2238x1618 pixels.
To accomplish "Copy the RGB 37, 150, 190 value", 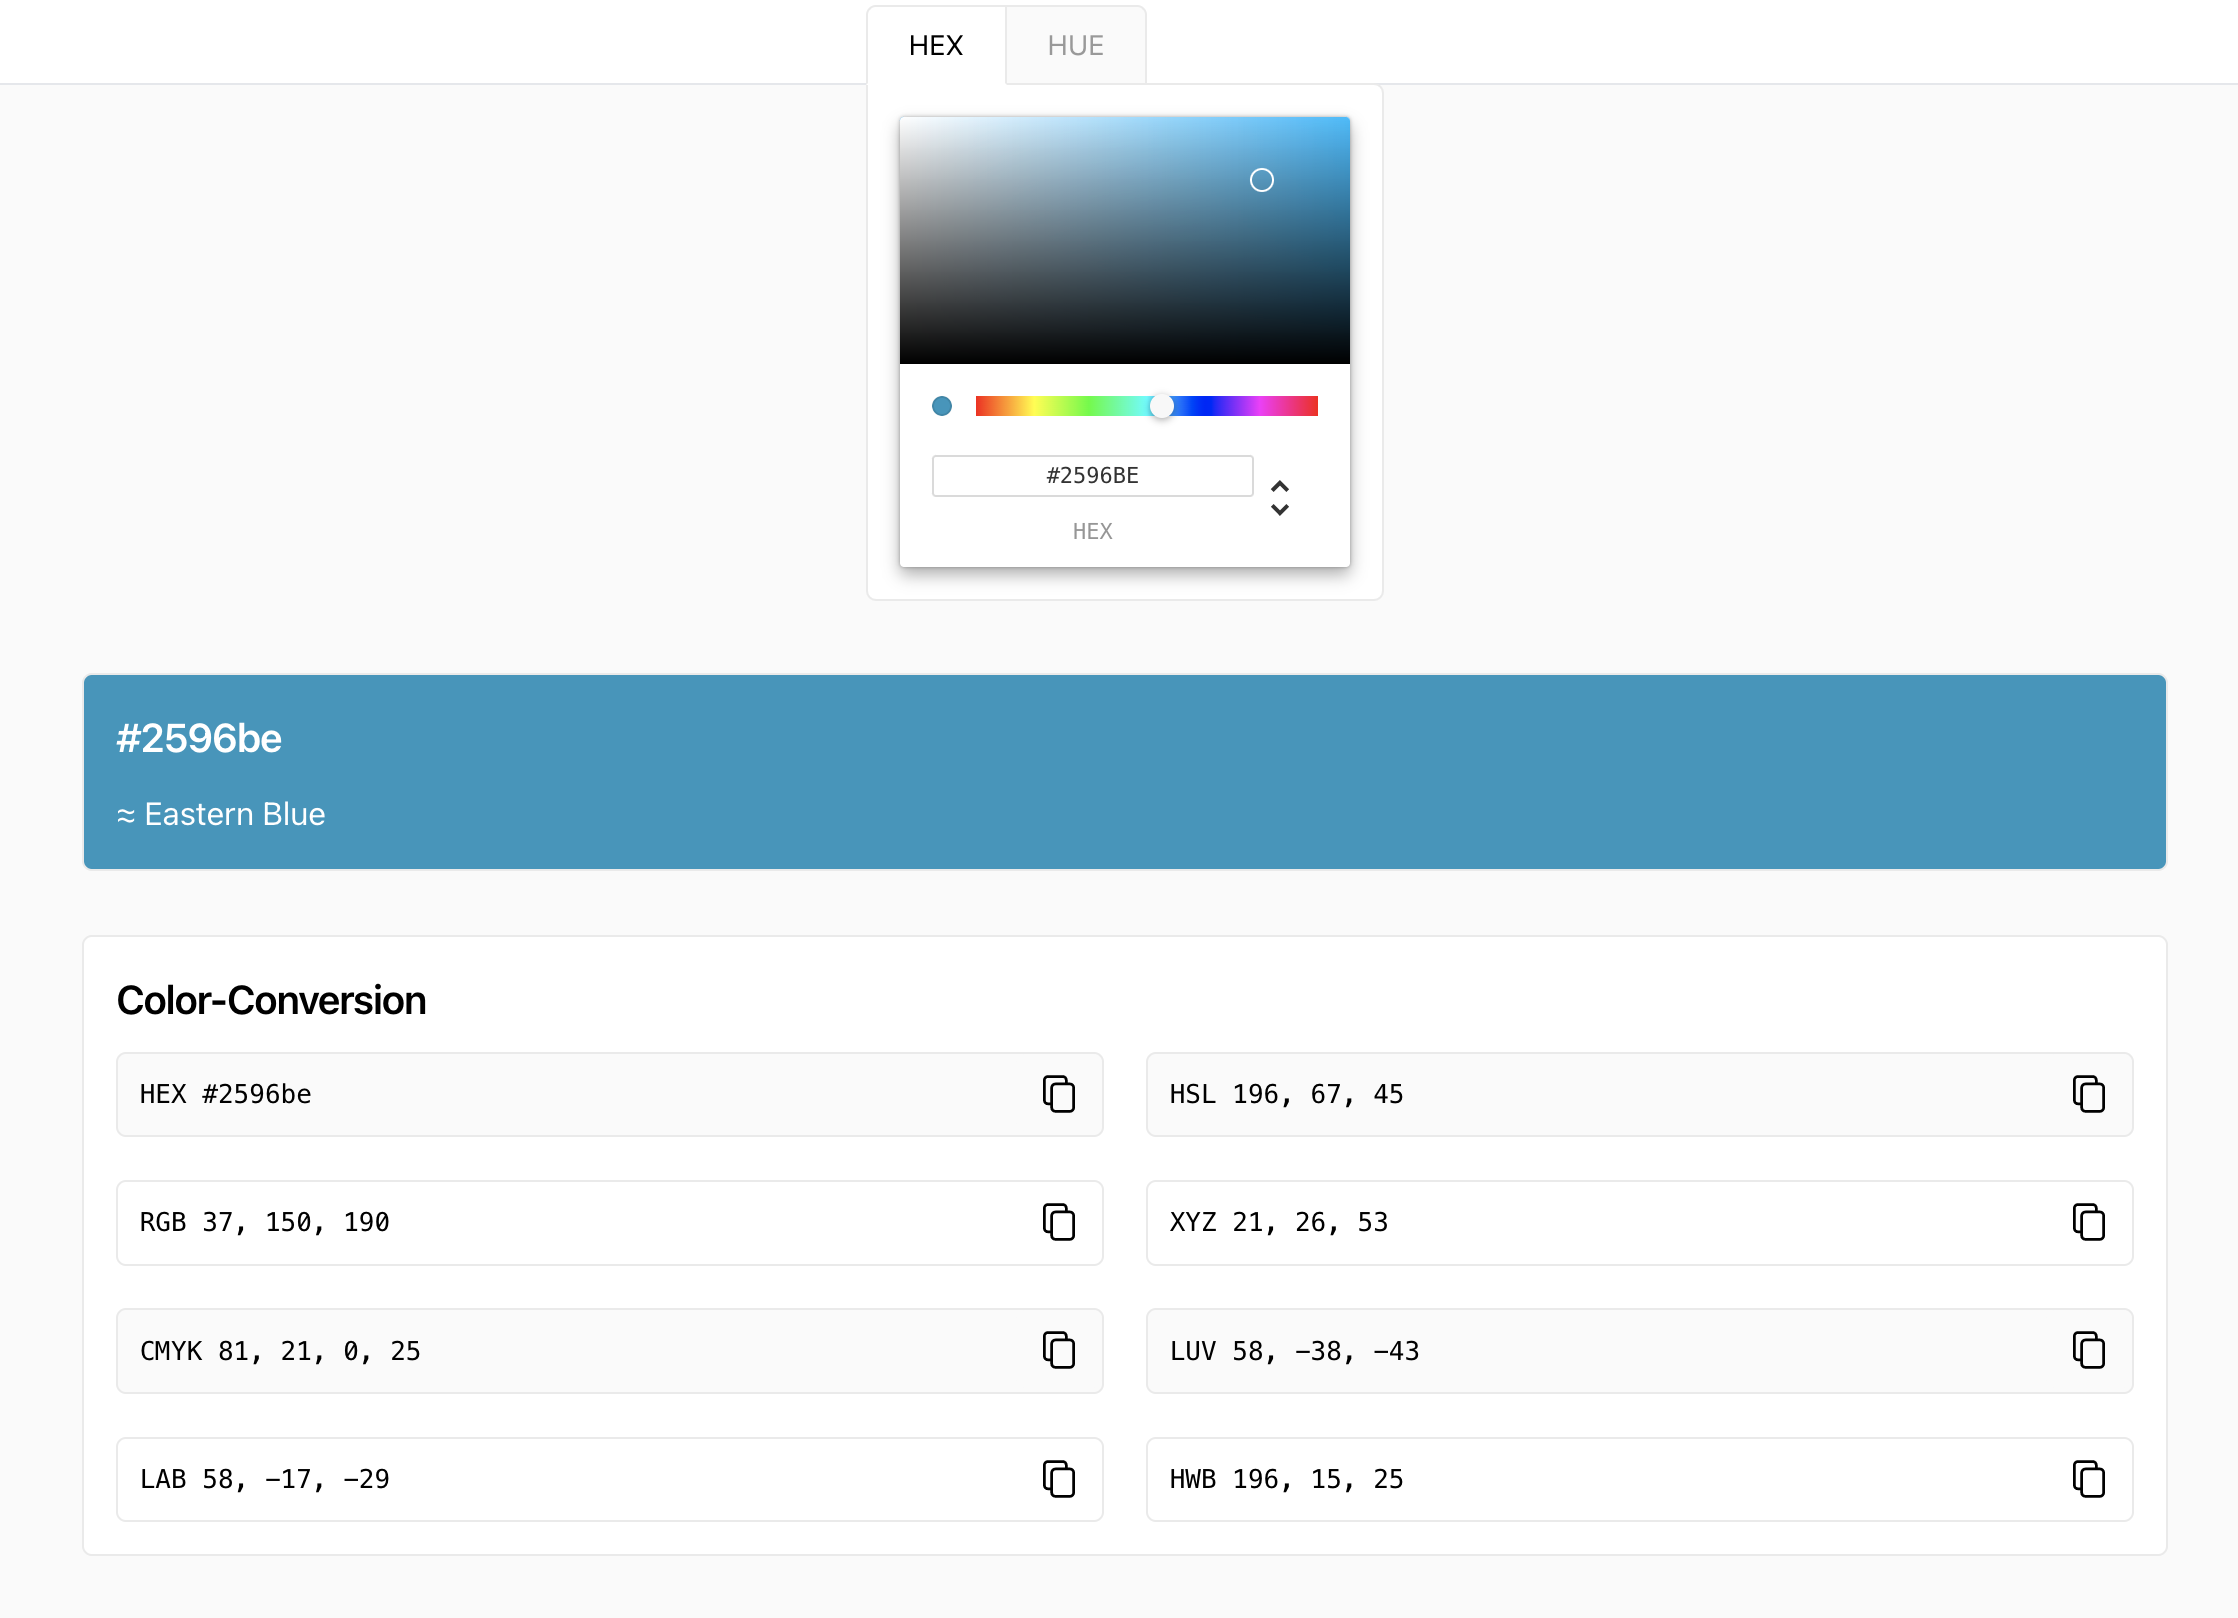I will 1060,1222.
